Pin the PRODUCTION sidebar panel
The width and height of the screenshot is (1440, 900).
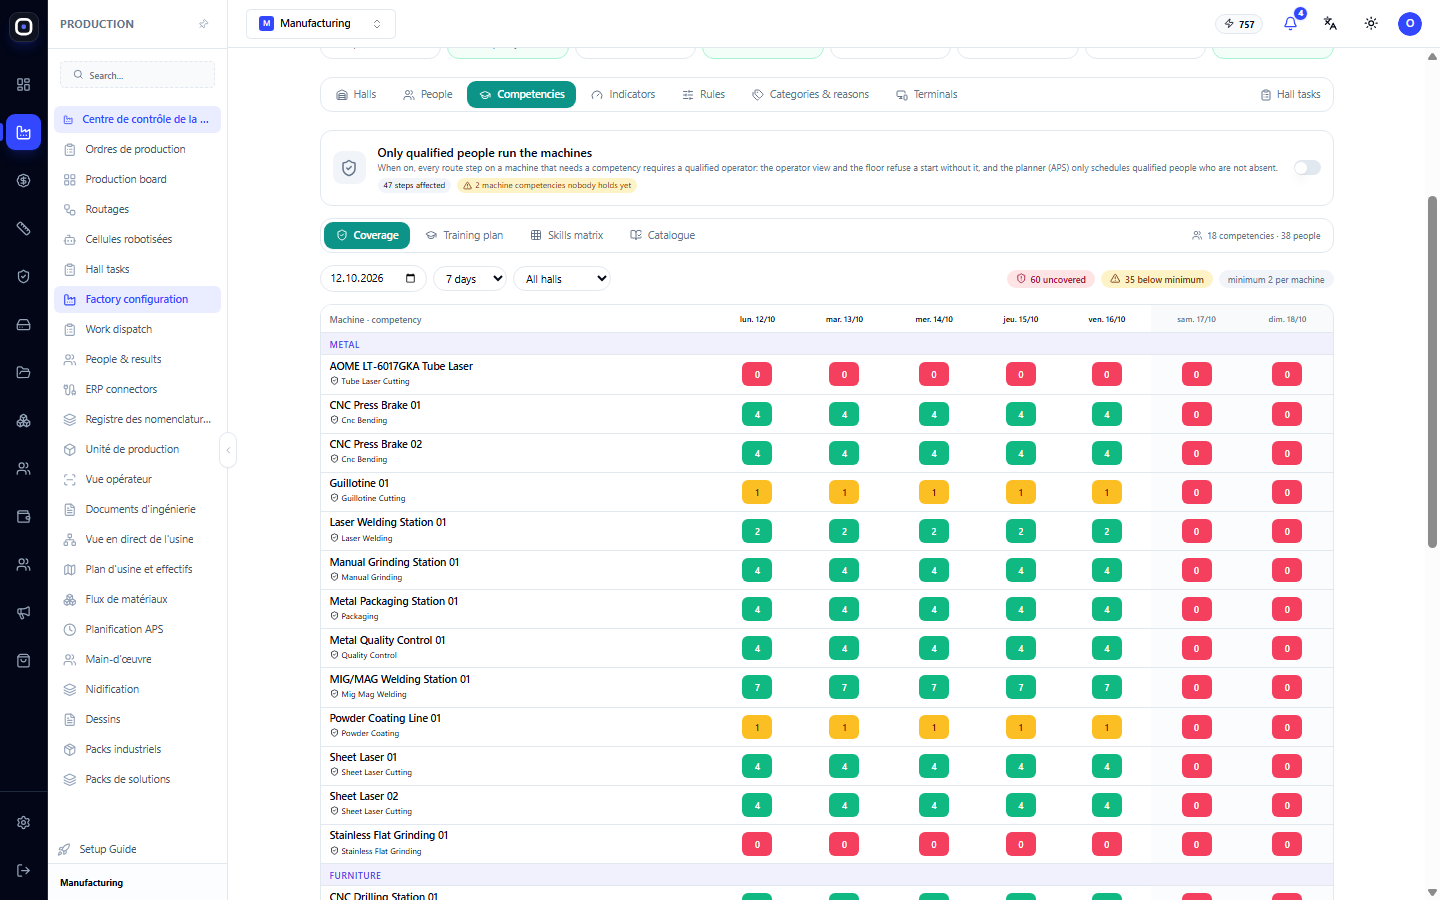(204, 24)
